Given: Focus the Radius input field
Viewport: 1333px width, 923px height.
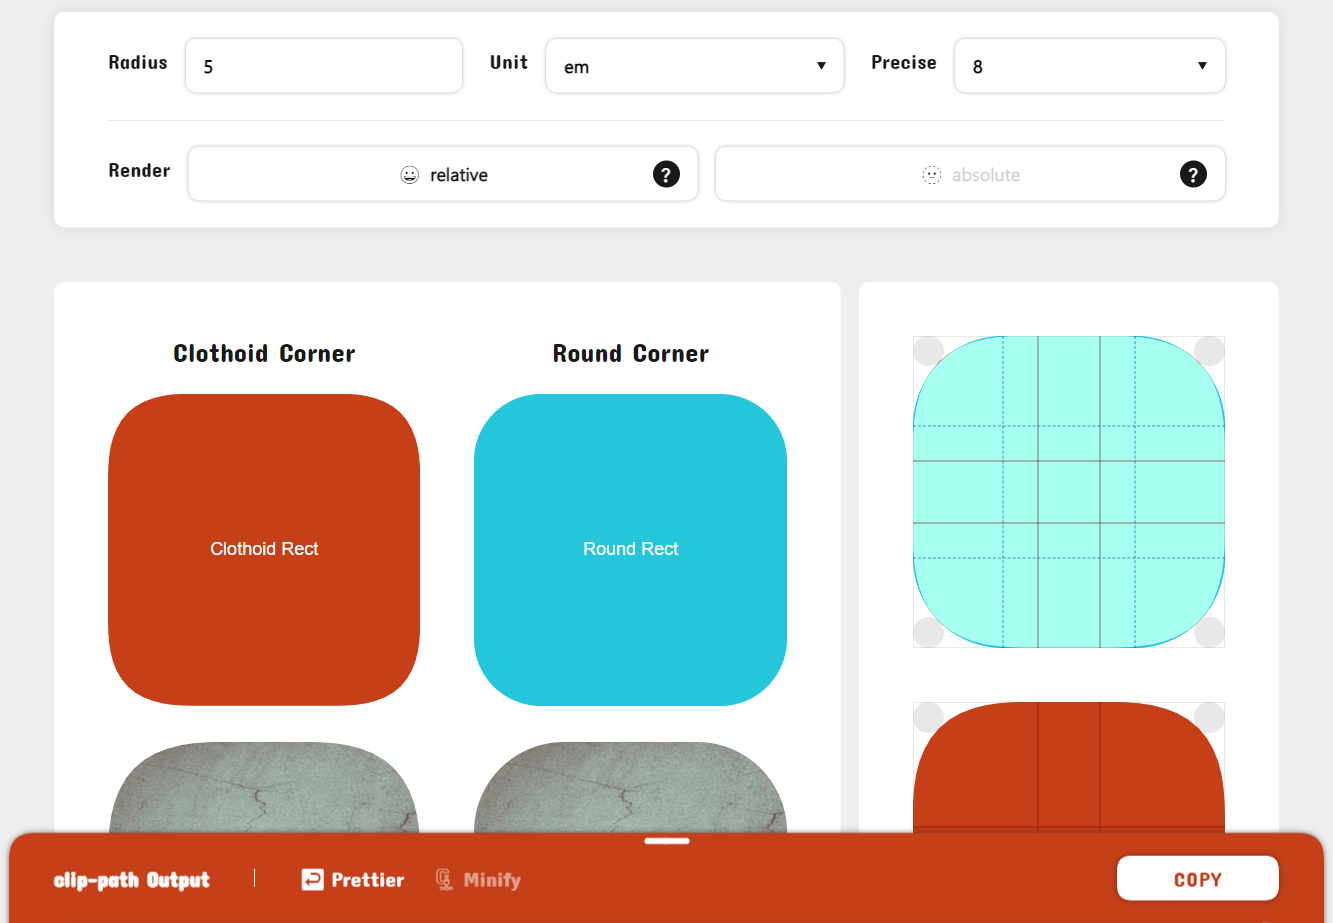Looking at the screenshot, I should pos(323,66).
